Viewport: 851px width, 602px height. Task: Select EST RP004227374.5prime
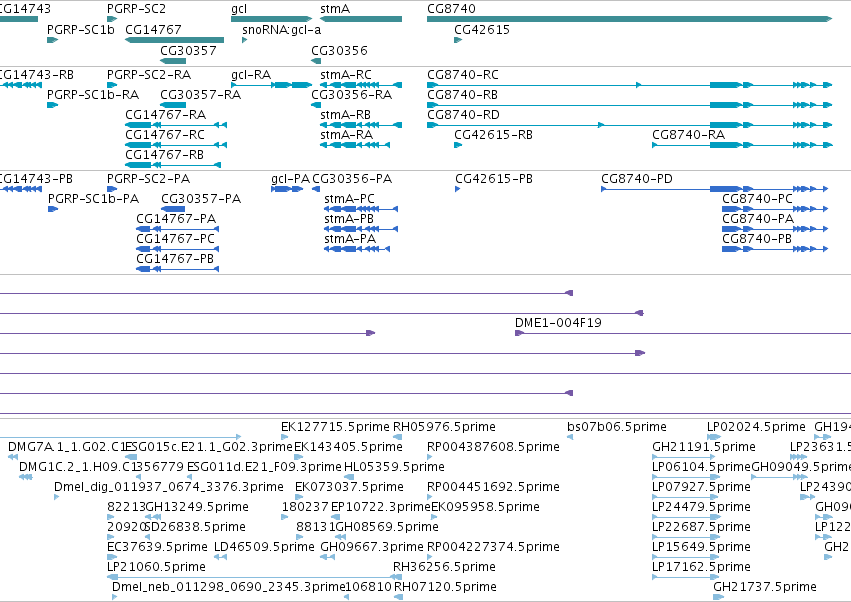coord(429,557)
